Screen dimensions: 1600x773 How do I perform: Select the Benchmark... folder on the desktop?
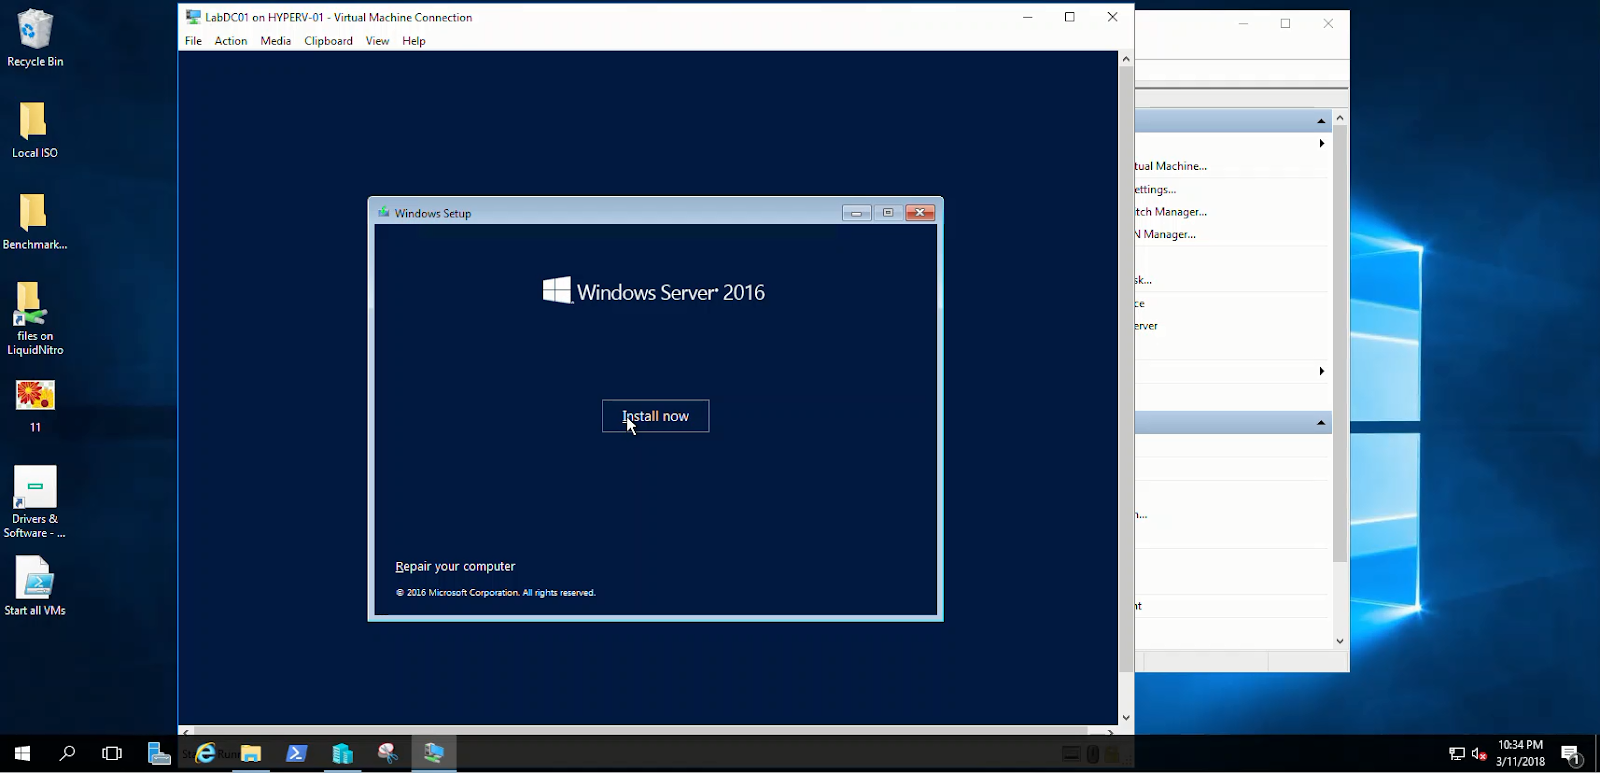[x=35, y=222]
